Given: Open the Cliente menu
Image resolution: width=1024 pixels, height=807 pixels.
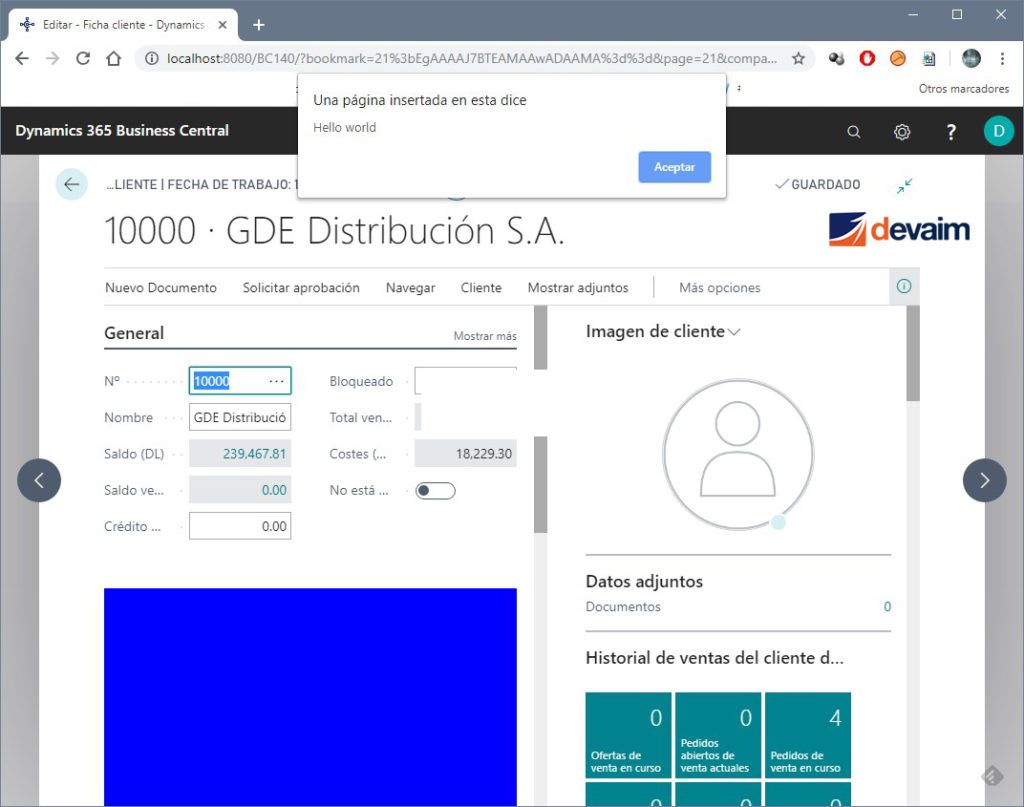Looking at the screenshot, I should coord(481,288).
